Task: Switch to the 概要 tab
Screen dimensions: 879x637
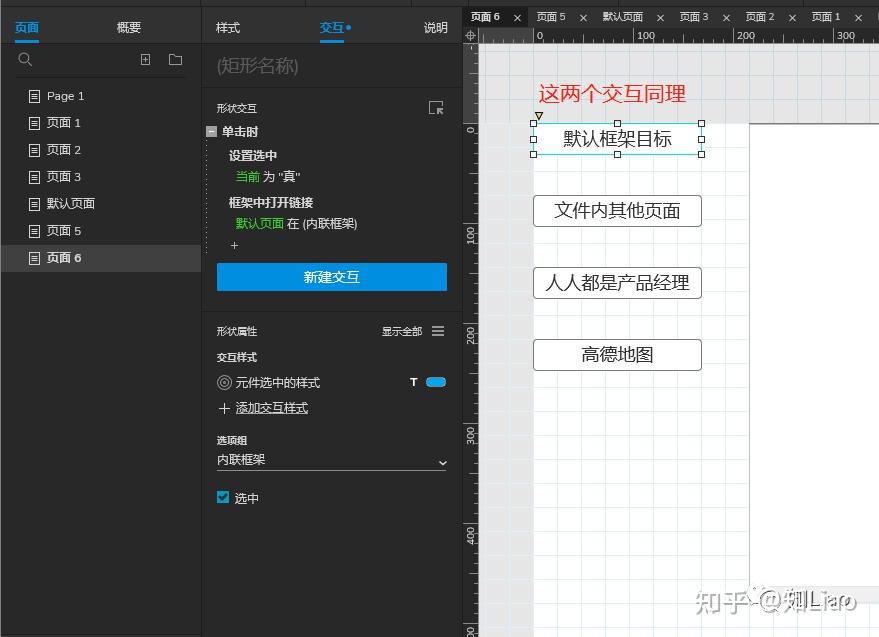Action: [x=128, y=27]
